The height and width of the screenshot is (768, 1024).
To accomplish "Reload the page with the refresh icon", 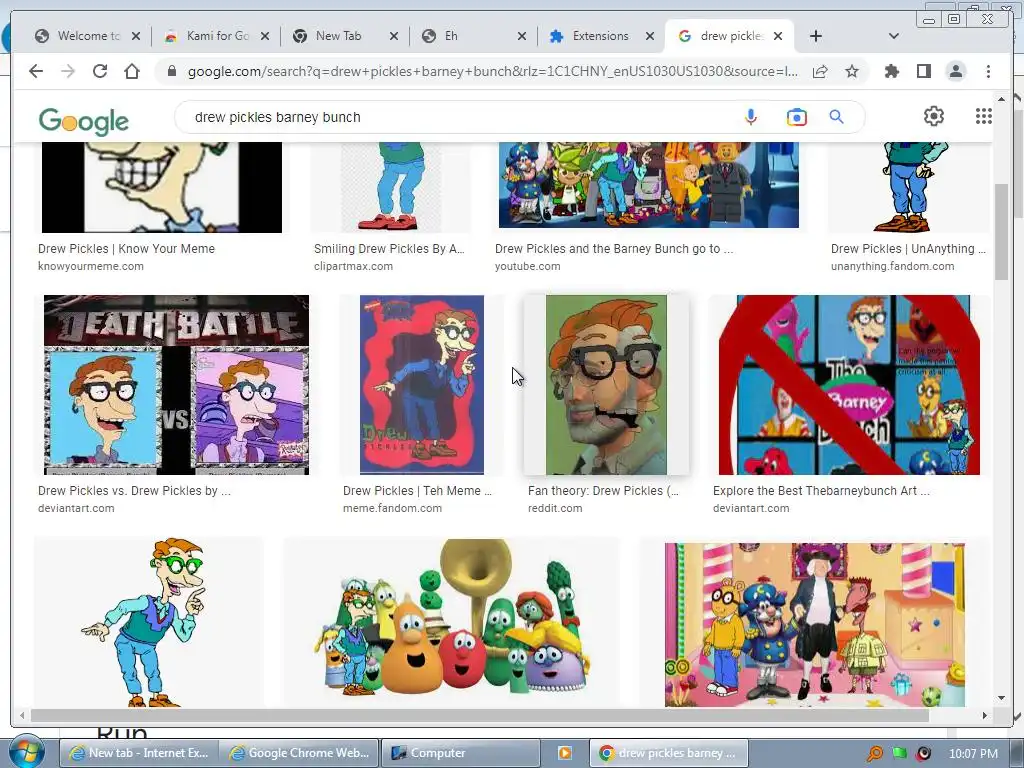I will click(100, 71).
